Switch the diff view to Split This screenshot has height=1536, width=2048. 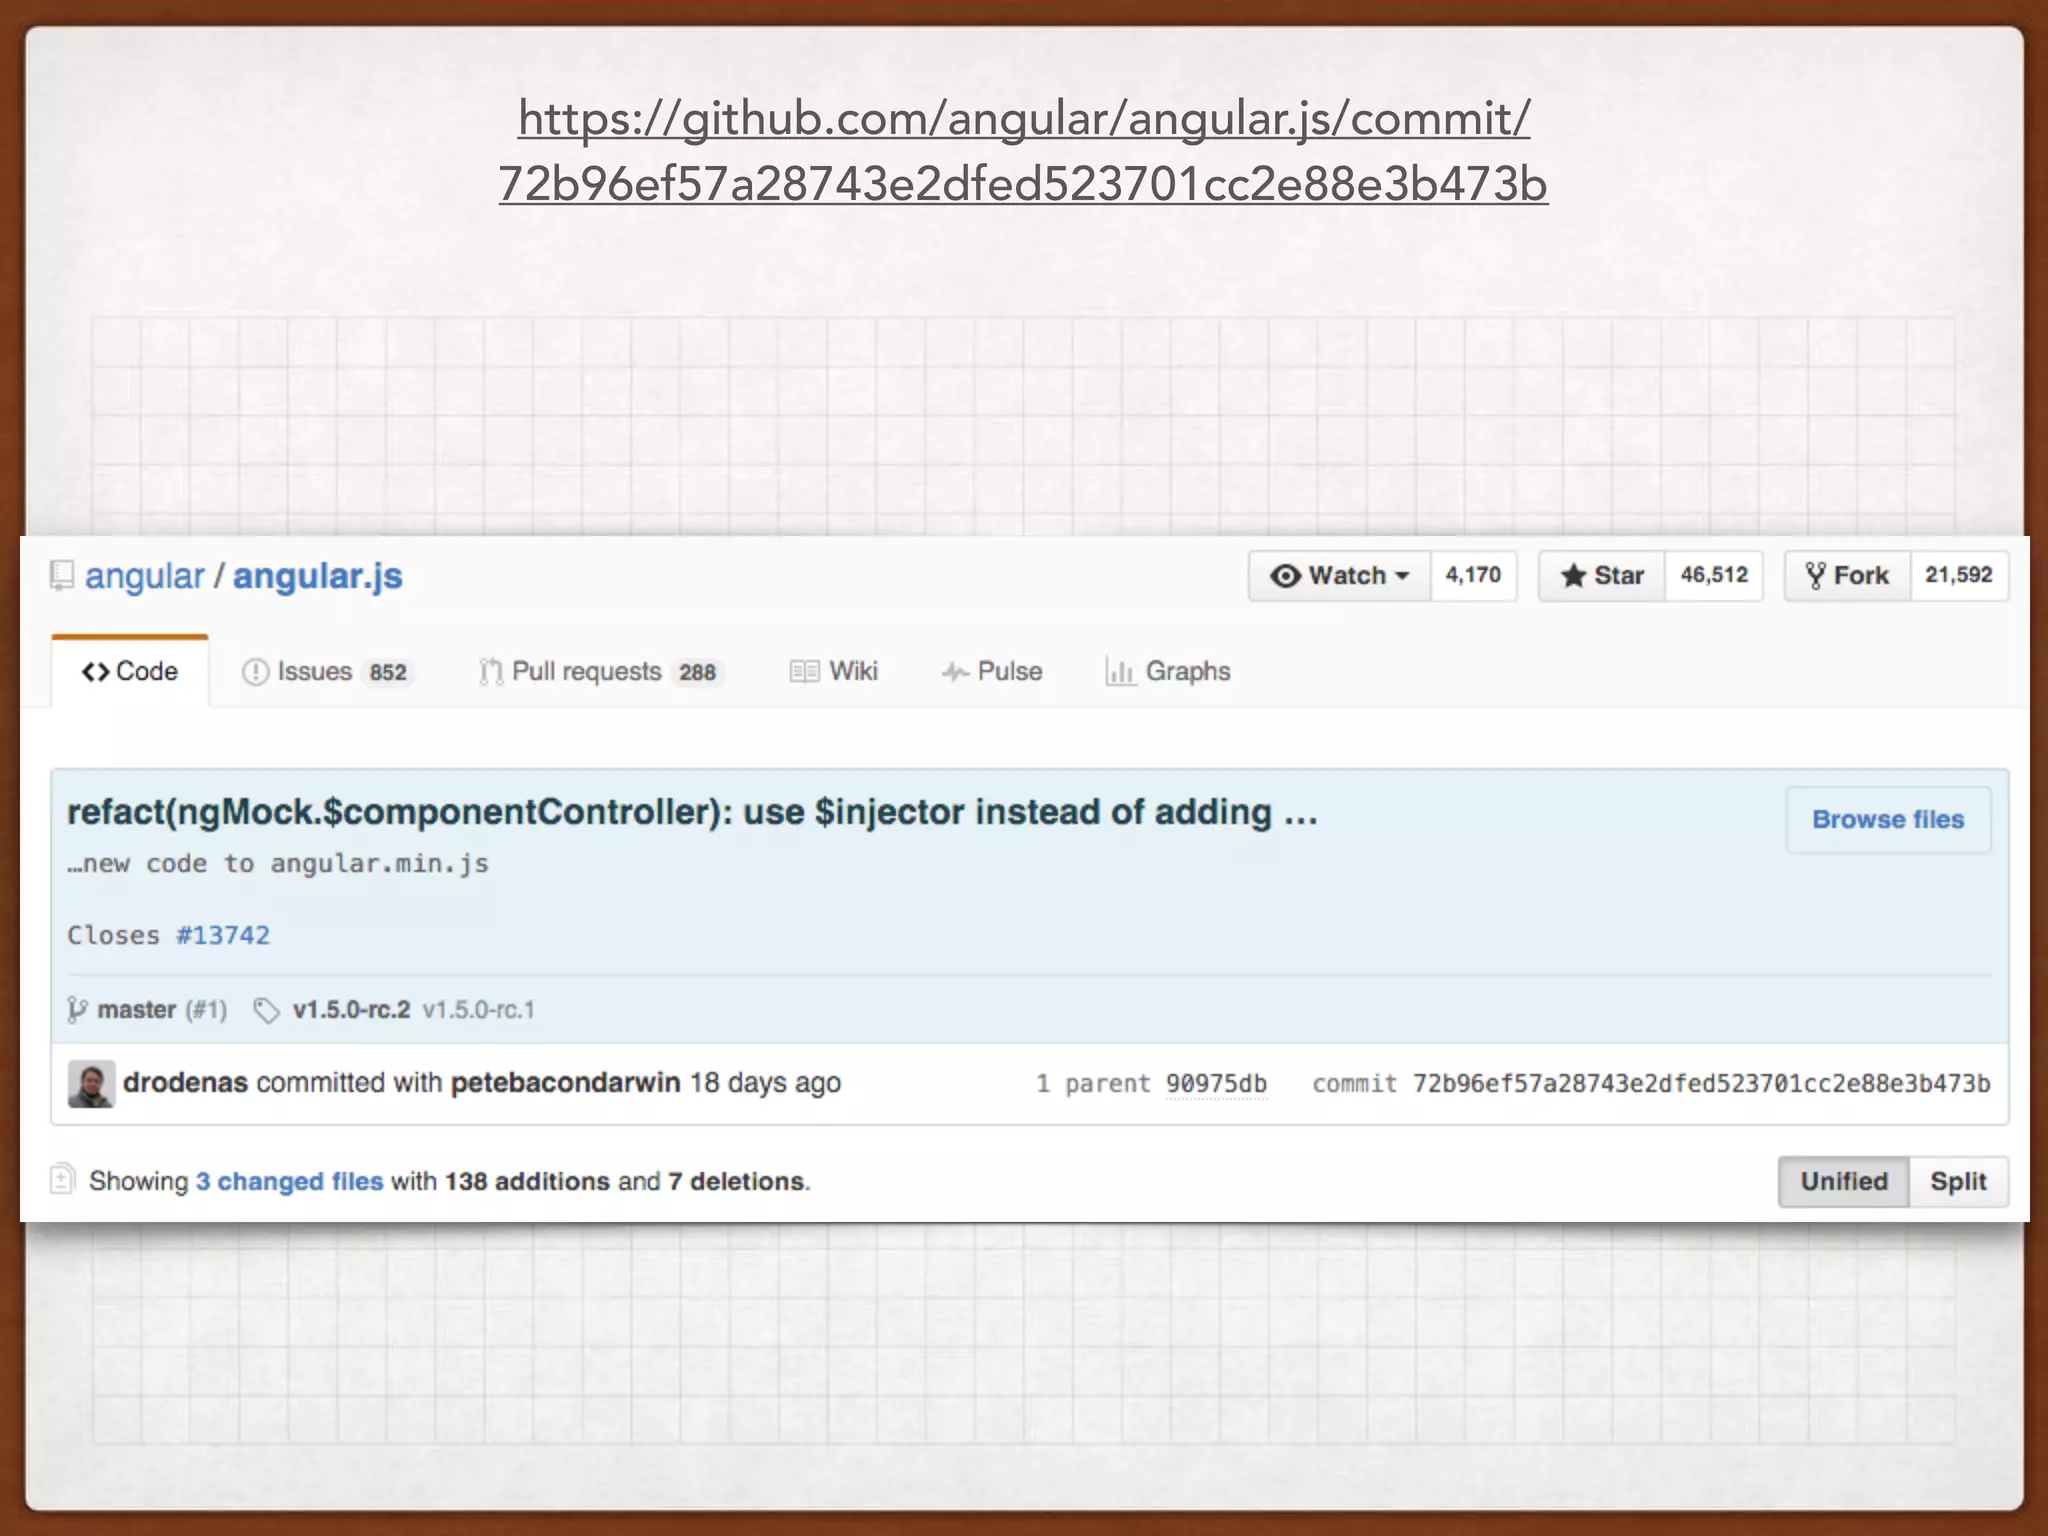click(1958, 1181)
